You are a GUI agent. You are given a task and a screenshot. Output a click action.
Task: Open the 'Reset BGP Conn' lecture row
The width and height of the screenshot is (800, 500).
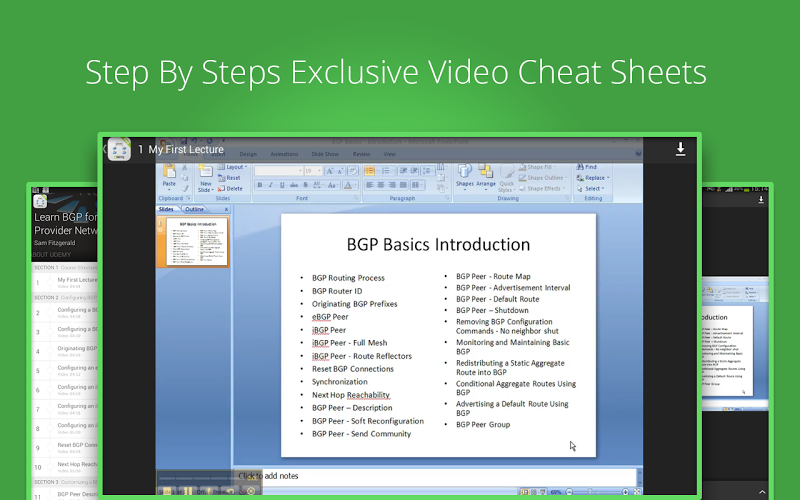tap(65, 447)
